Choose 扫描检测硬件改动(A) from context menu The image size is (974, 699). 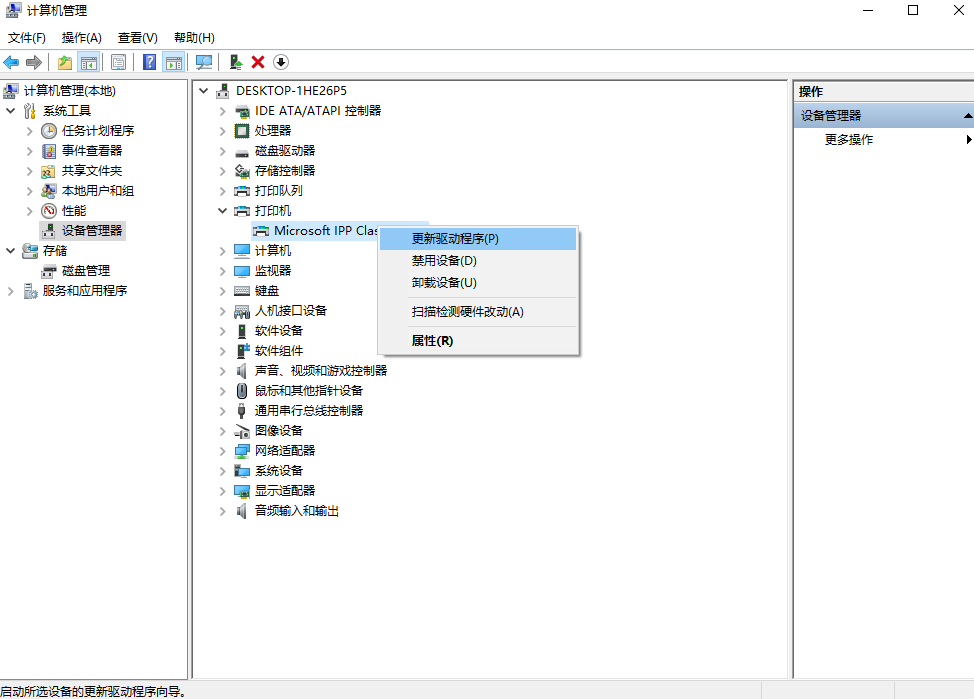pyautogui.click(x=478, y=312)
